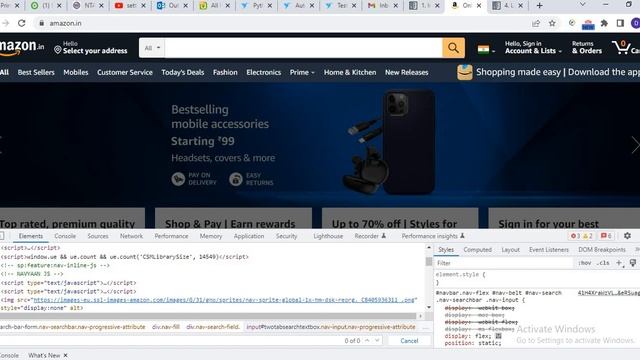Switch to the Performance DevTools tab
This screenshot has width=640, height=360.
pyautogui.click(x=171, y=236)
